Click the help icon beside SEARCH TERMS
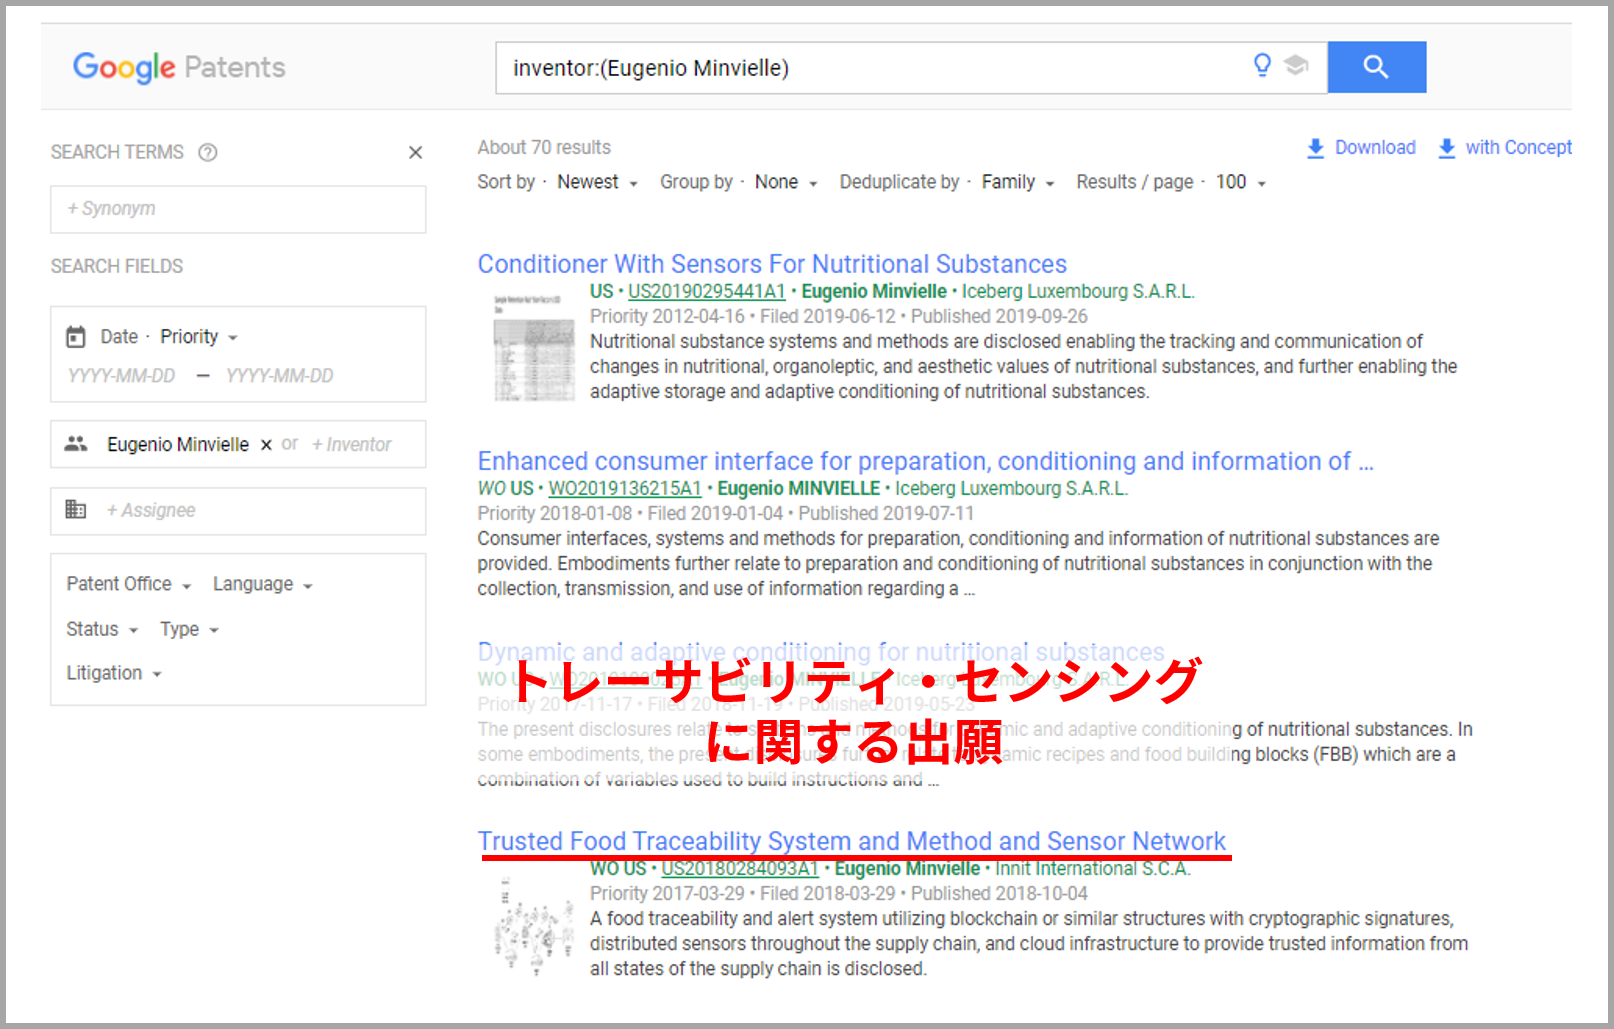The height and width of the screenshot is (1029, 1614). pos(207,152)
